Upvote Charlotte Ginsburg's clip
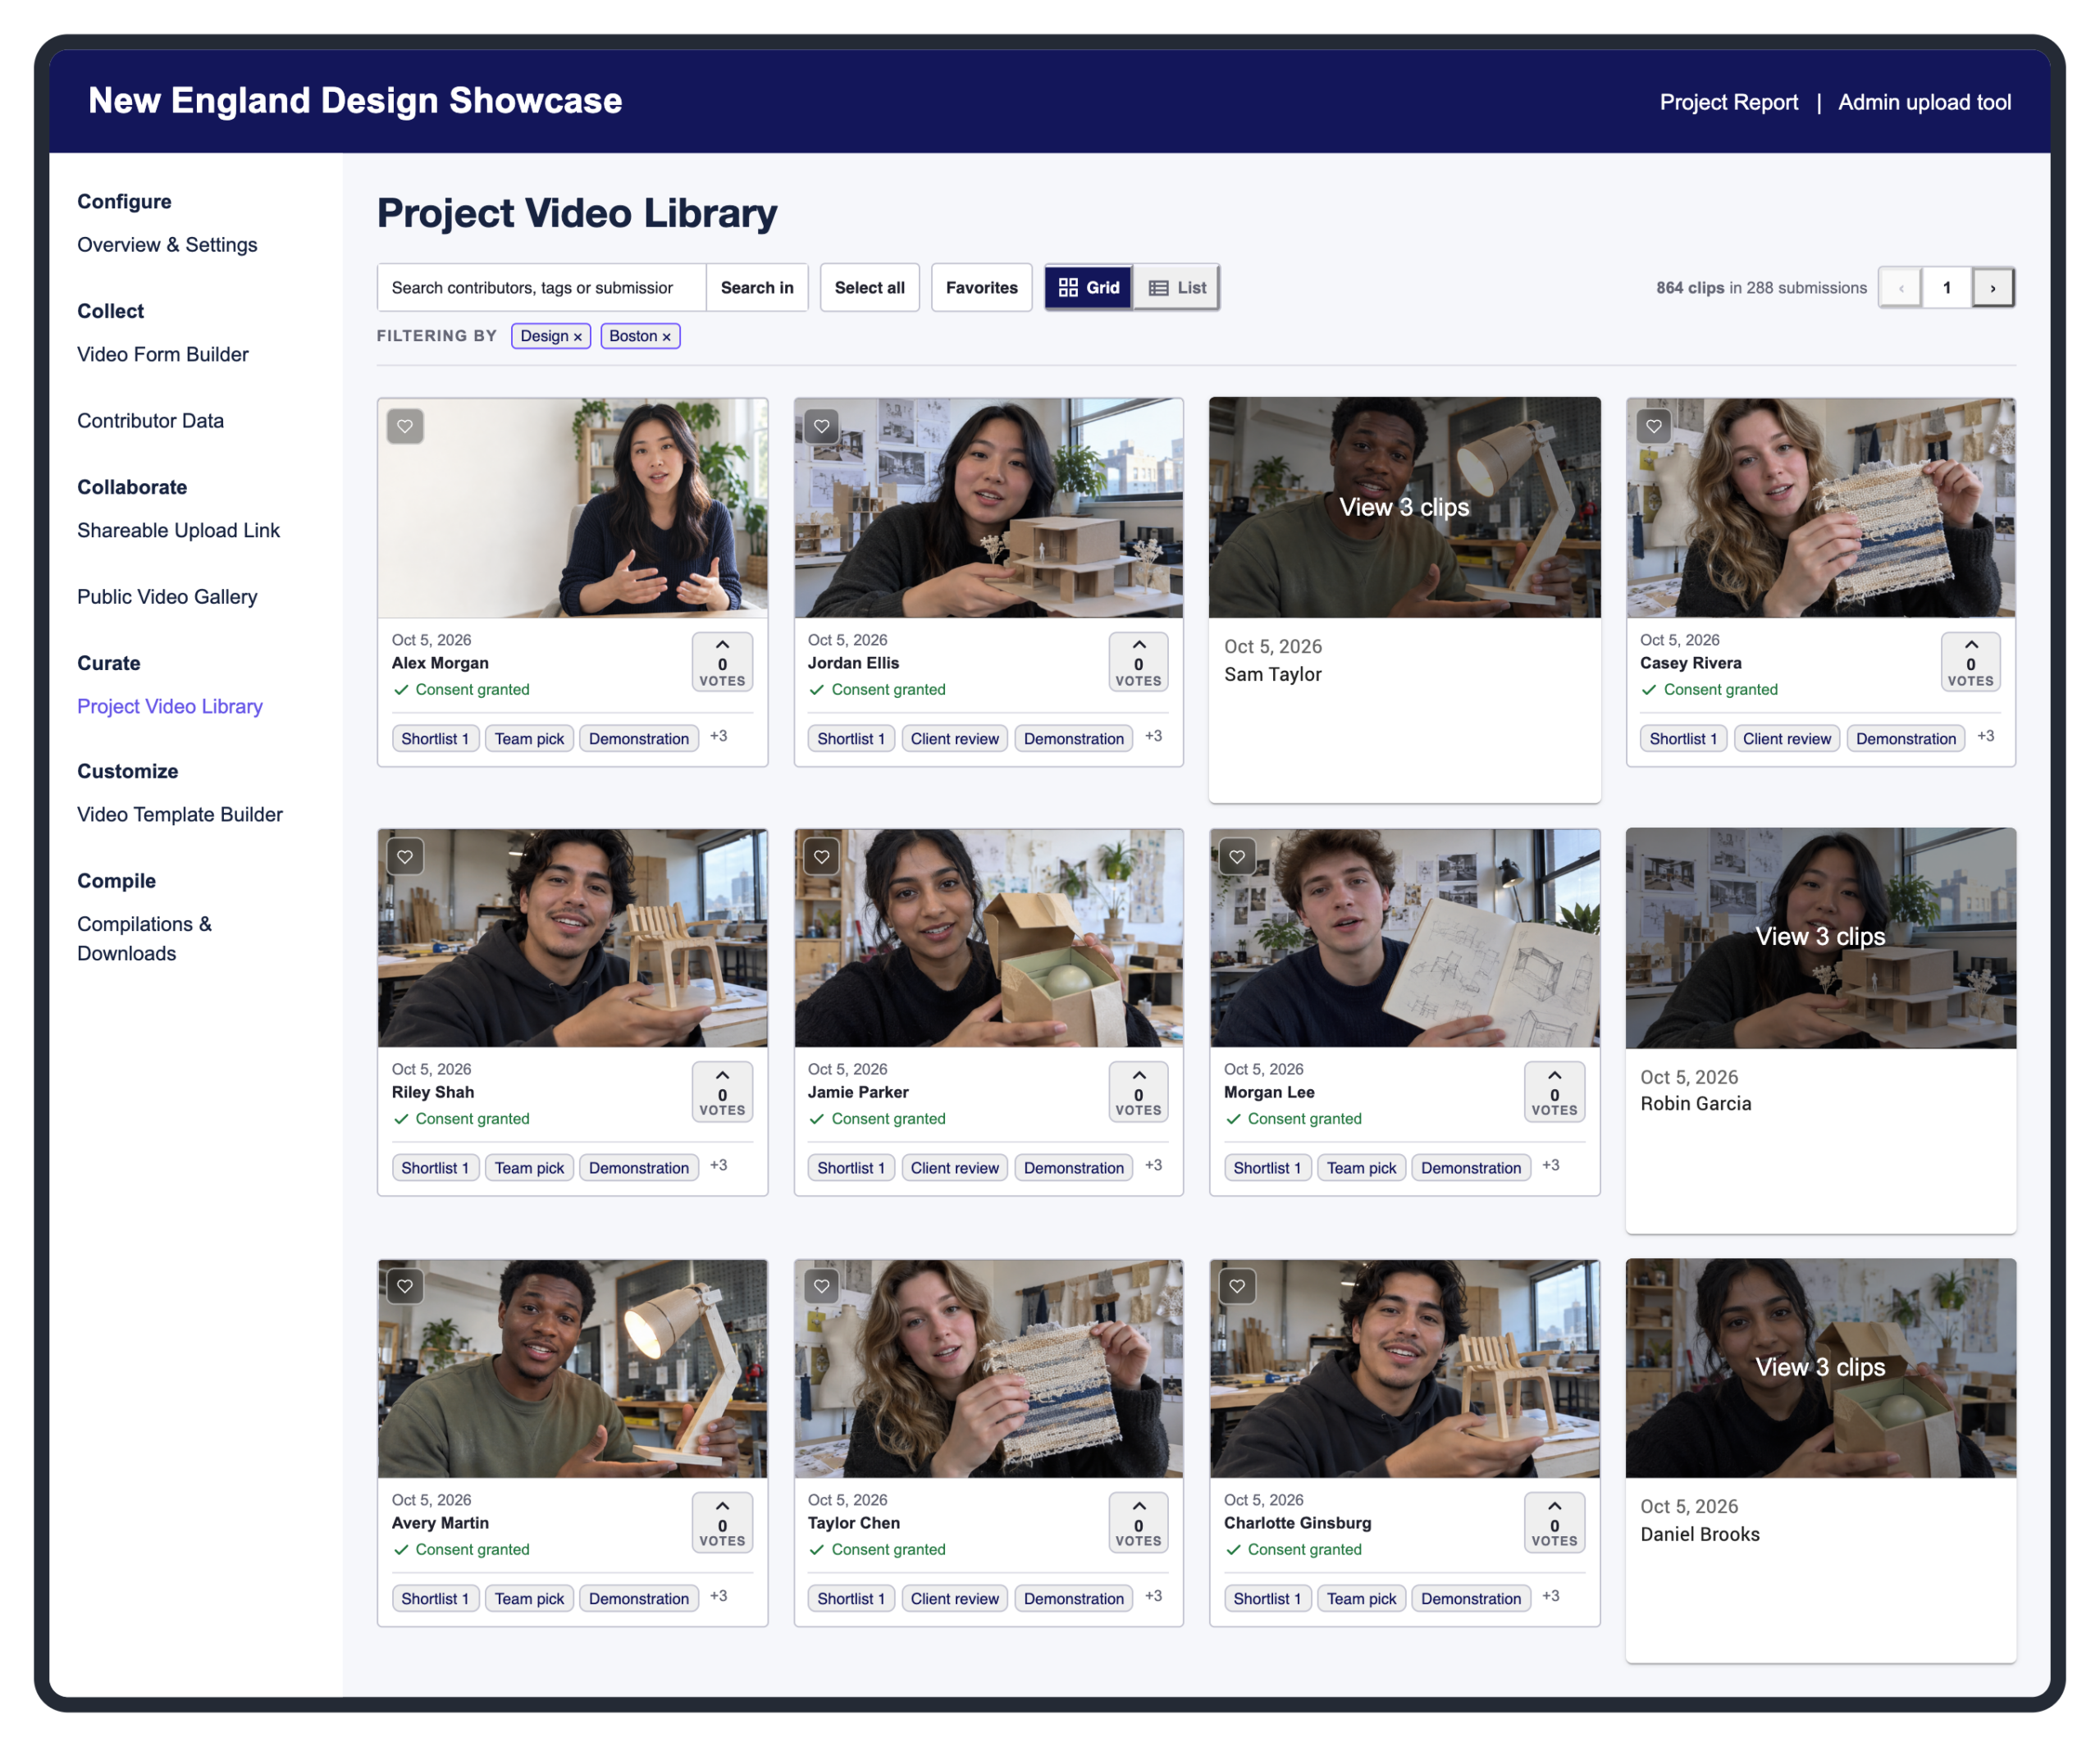2100x1747 pixels. [1554, 1522]
